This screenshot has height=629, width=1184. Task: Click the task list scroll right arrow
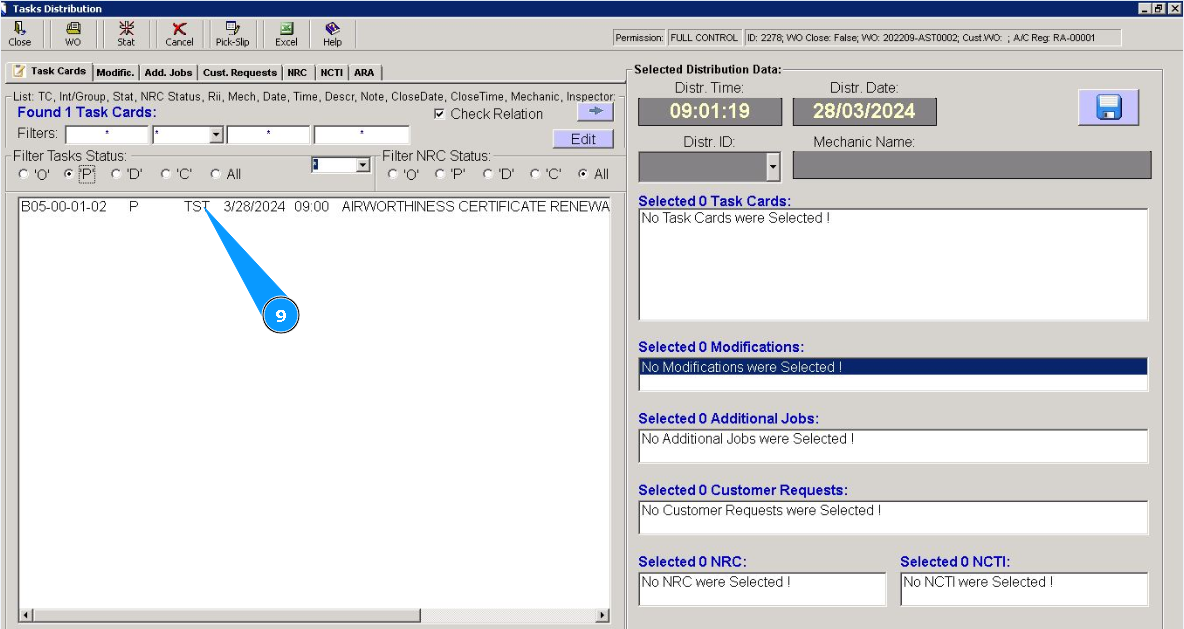tap(602, 615)
